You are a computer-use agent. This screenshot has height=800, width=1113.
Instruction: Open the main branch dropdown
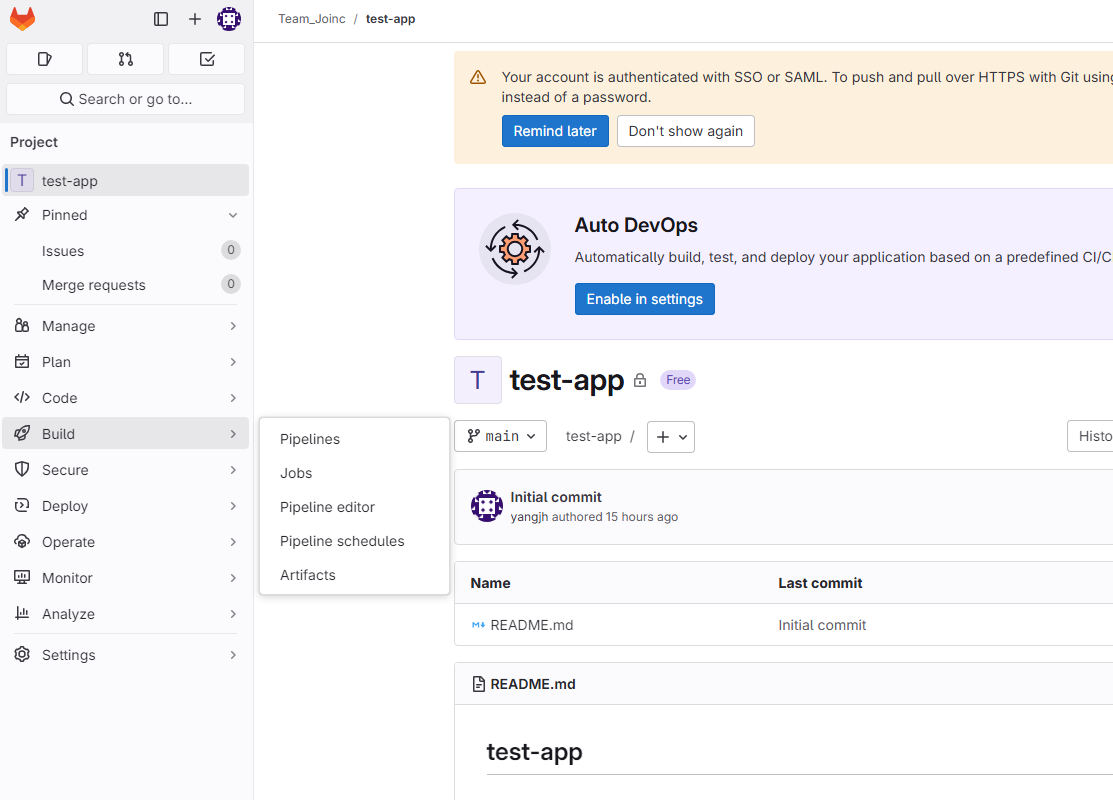coord(500,437)
